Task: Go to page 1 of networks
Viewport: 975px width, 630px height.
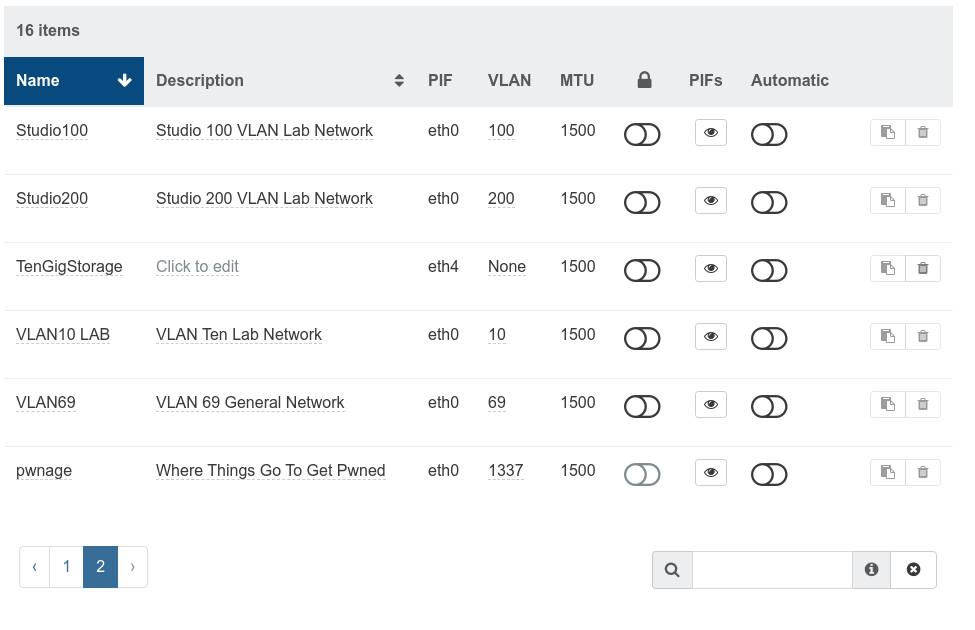Action: point(66,567)
